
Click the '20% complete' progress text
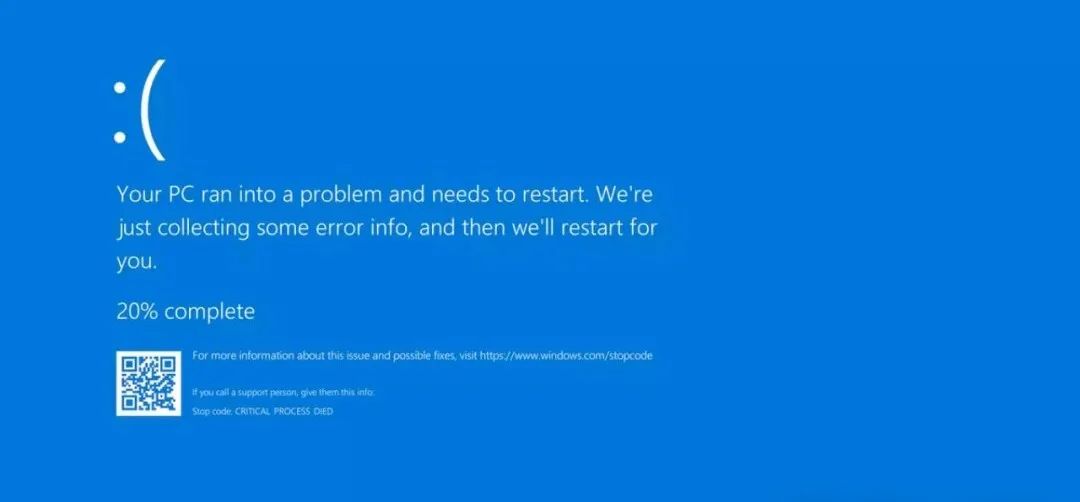[185, 312]
